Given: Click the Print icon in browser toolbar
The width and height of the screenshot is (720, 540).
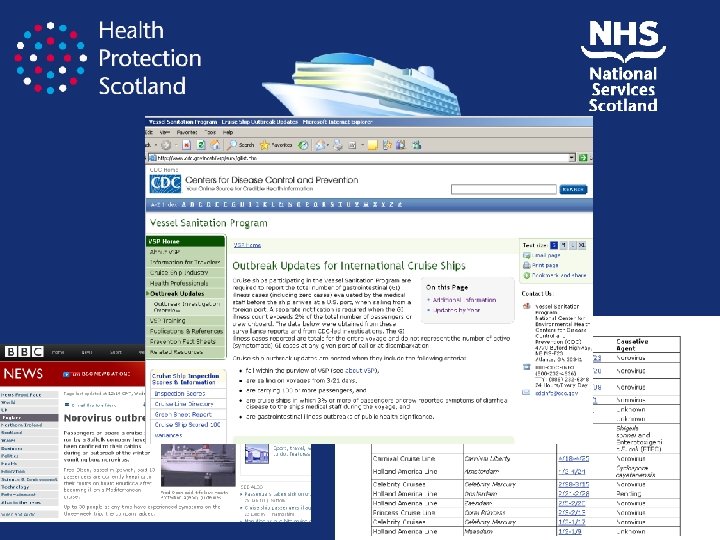Looking at the screenshot, I should 338,145.
